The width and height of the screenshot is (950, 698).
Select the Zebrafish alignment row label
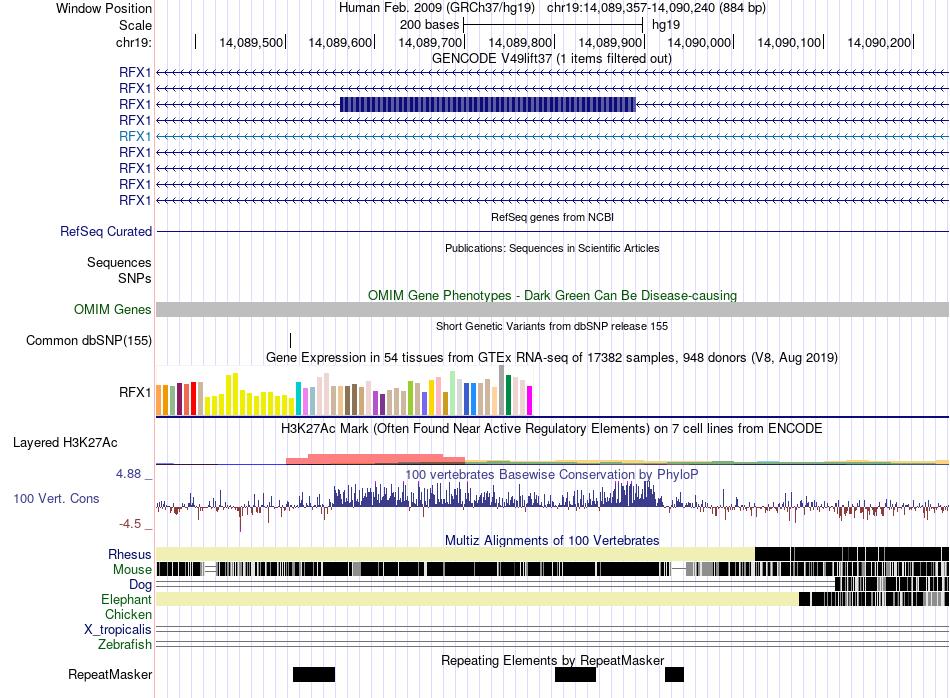click(125, 645)
